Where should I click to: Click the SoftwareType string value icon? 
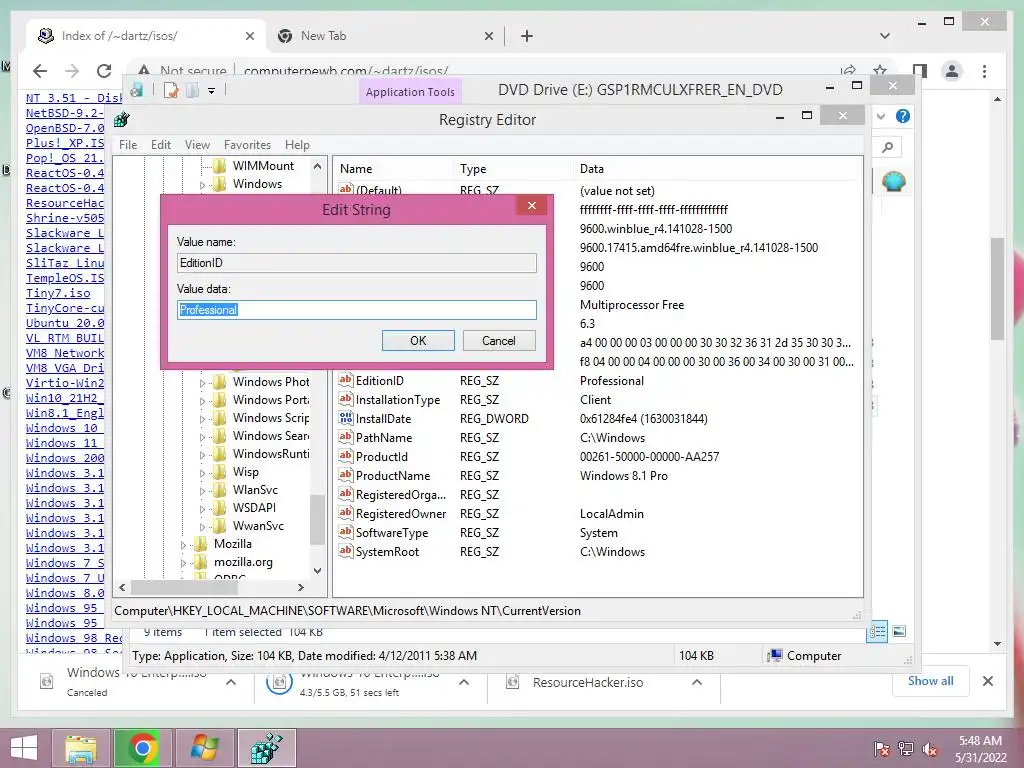pos(345,532)
